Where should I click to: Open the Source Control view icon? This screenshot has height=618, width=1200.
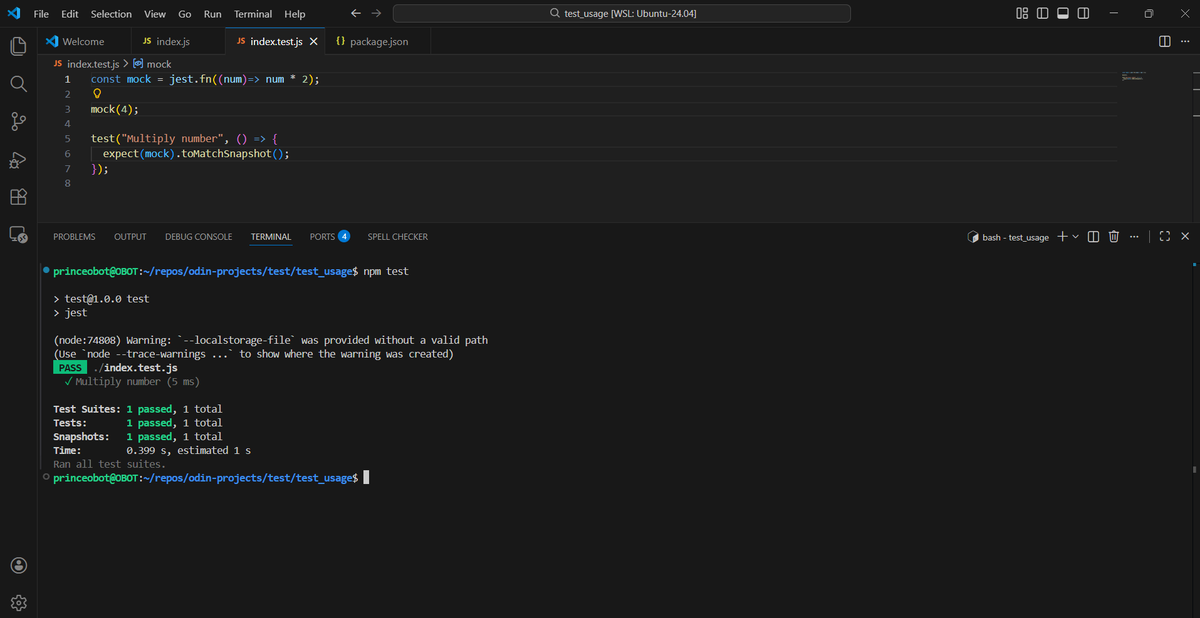tap(18, 122)
